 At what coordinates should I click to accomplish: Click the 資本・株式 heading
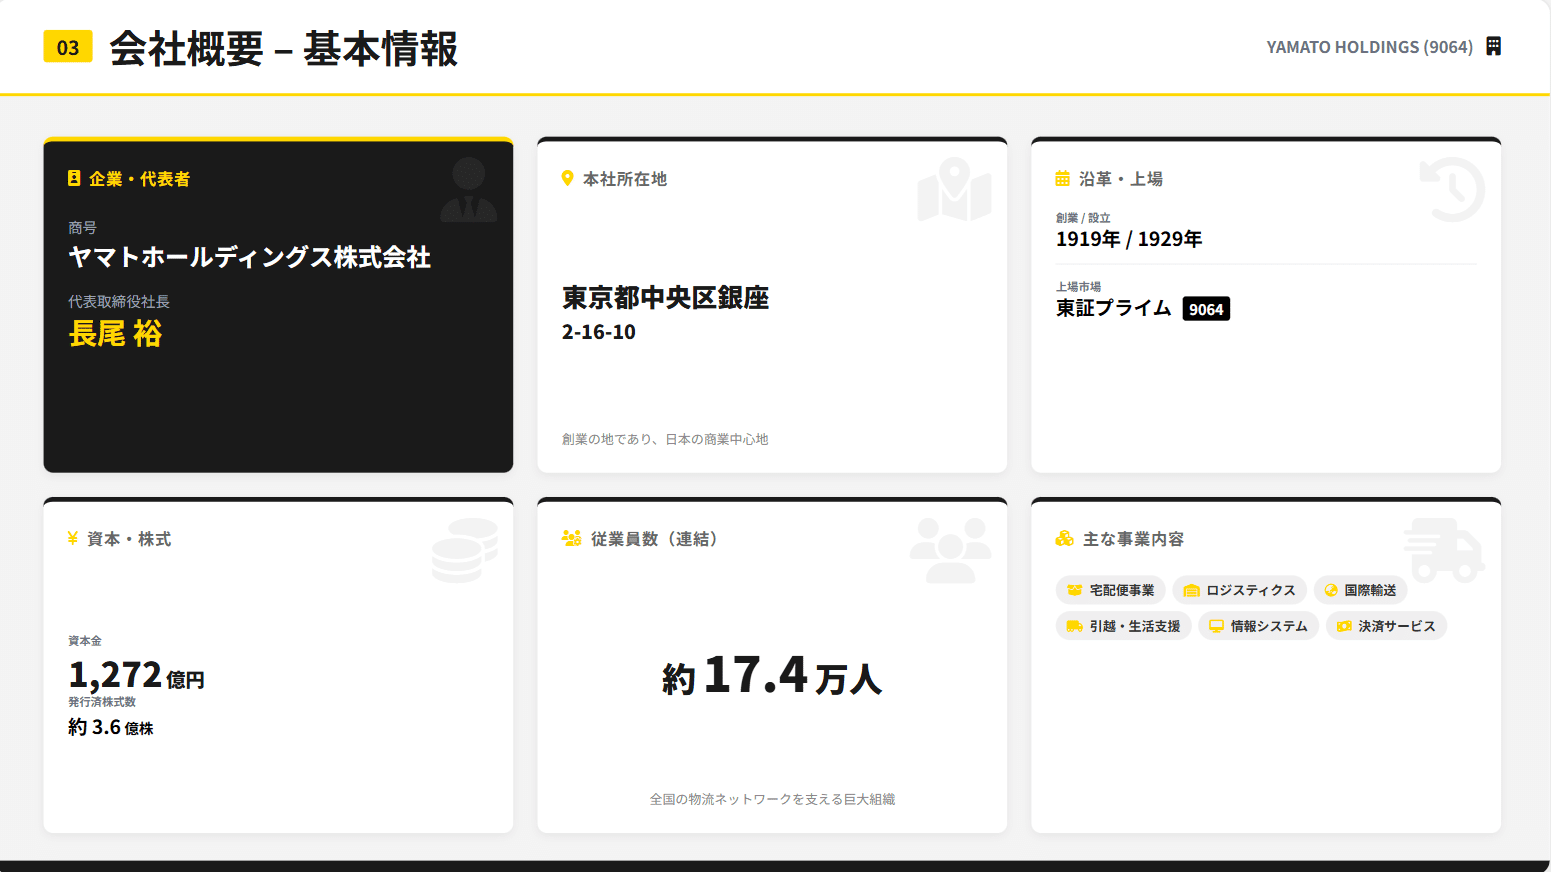pos(129,538)
